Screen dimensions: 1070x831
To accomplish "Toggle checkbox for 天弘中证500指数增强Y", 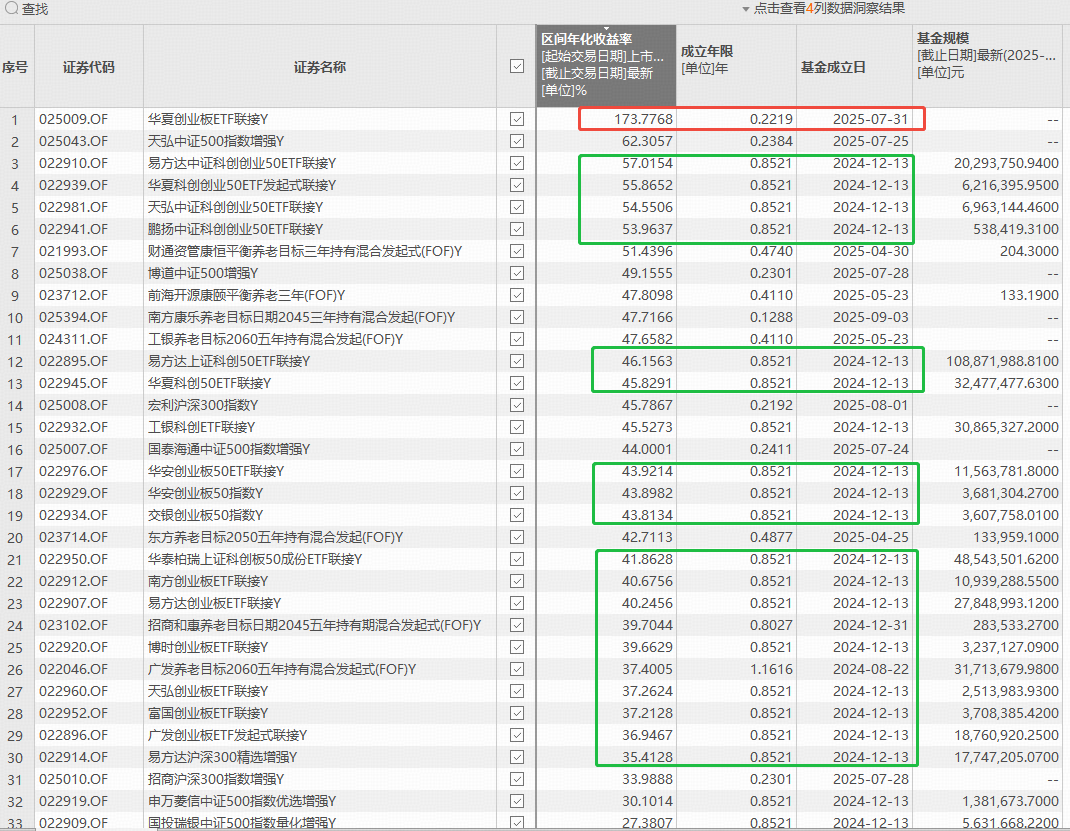I will coord(516,141).
